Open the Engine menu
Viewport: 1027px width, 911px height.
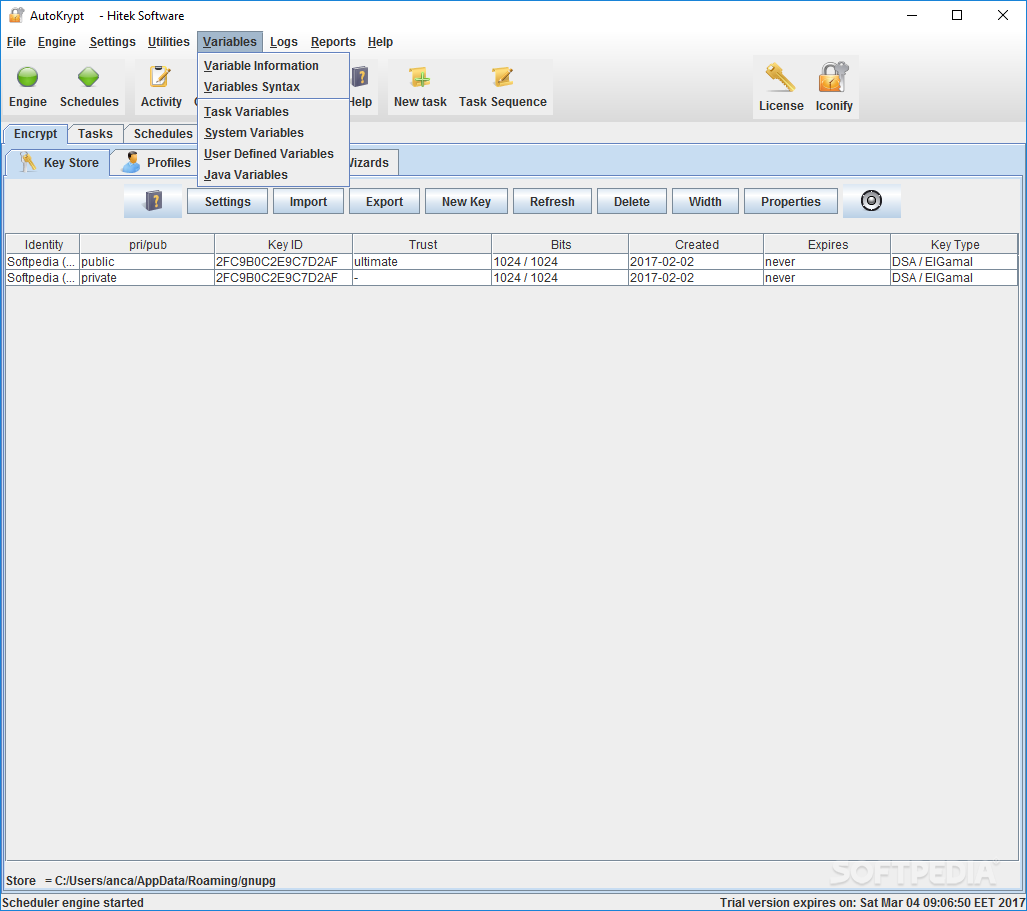click(x=56, y=42)
